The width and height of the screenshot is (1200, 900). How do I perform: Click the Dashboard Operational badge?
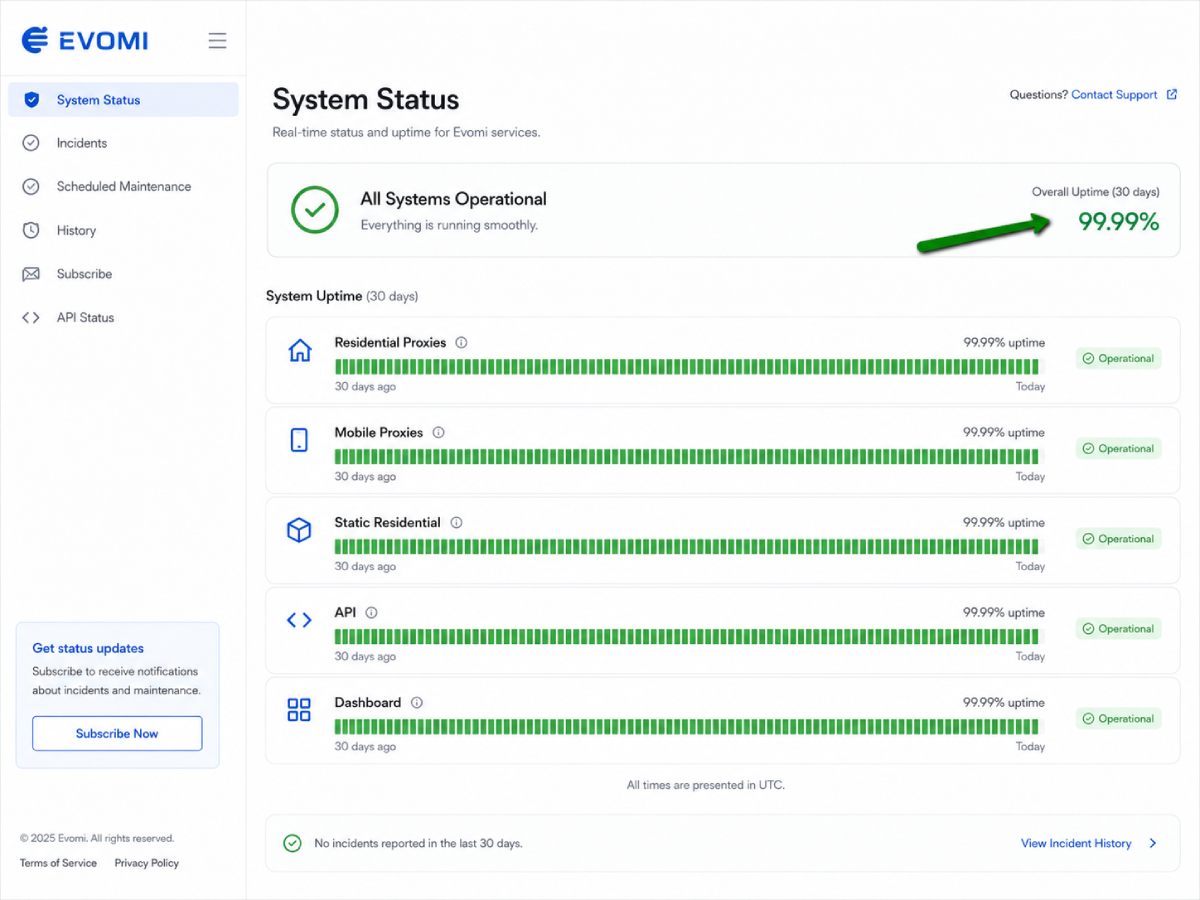tap(1119, 719)
